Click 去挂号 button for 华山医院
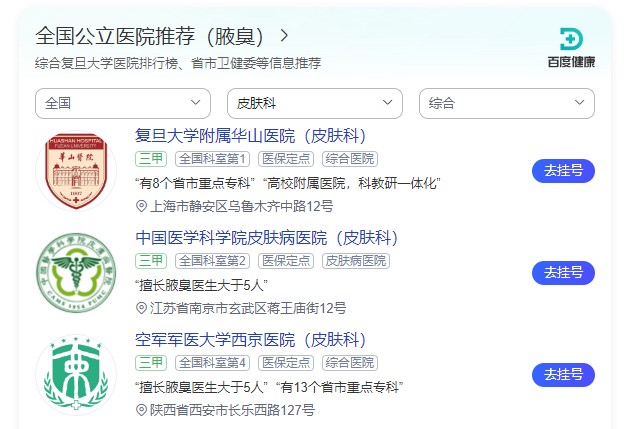 point(563,171)
